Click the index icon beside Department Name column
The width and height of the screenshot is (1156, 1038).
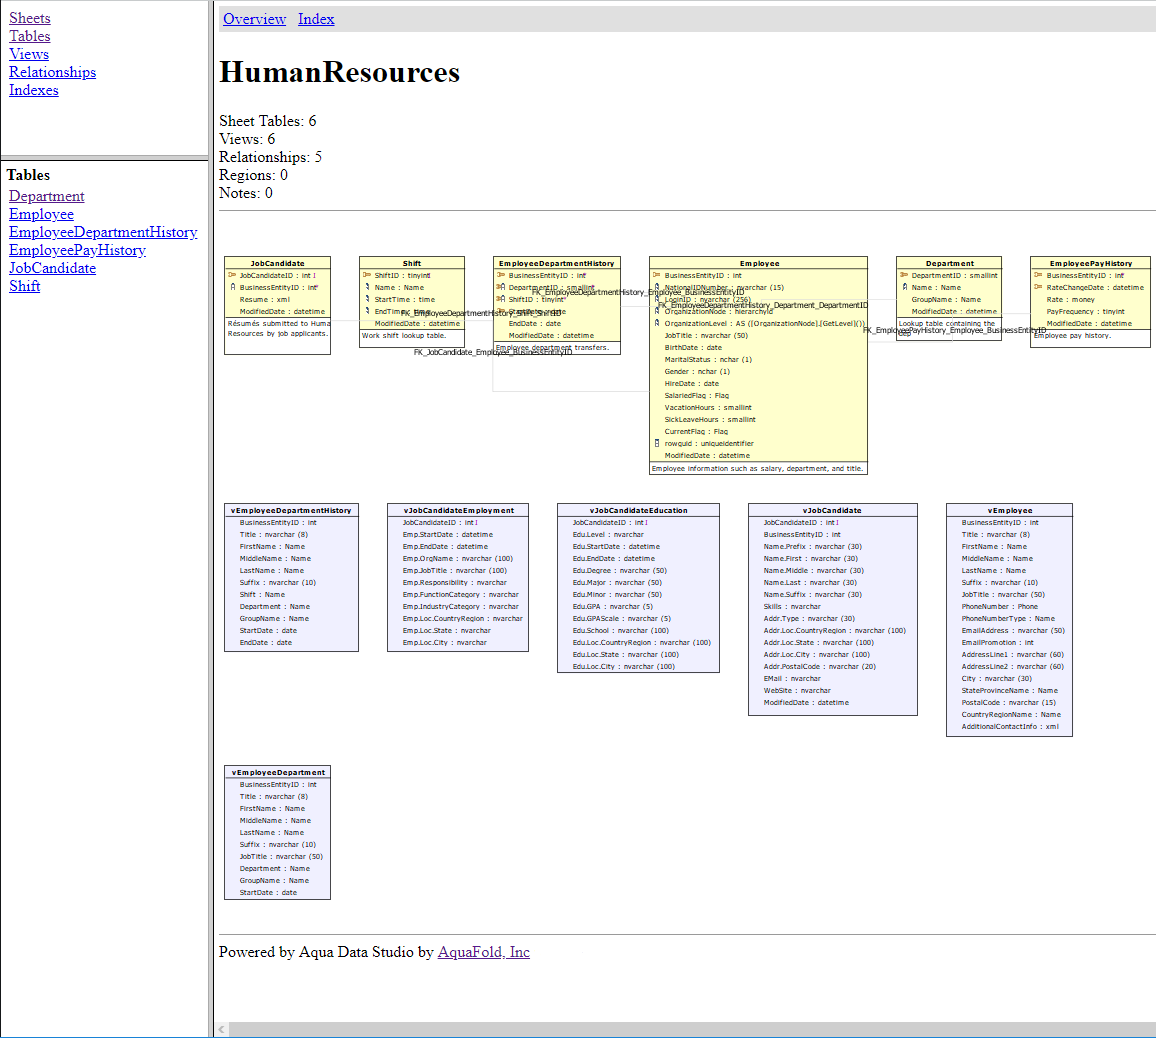(x=903, y=287)
